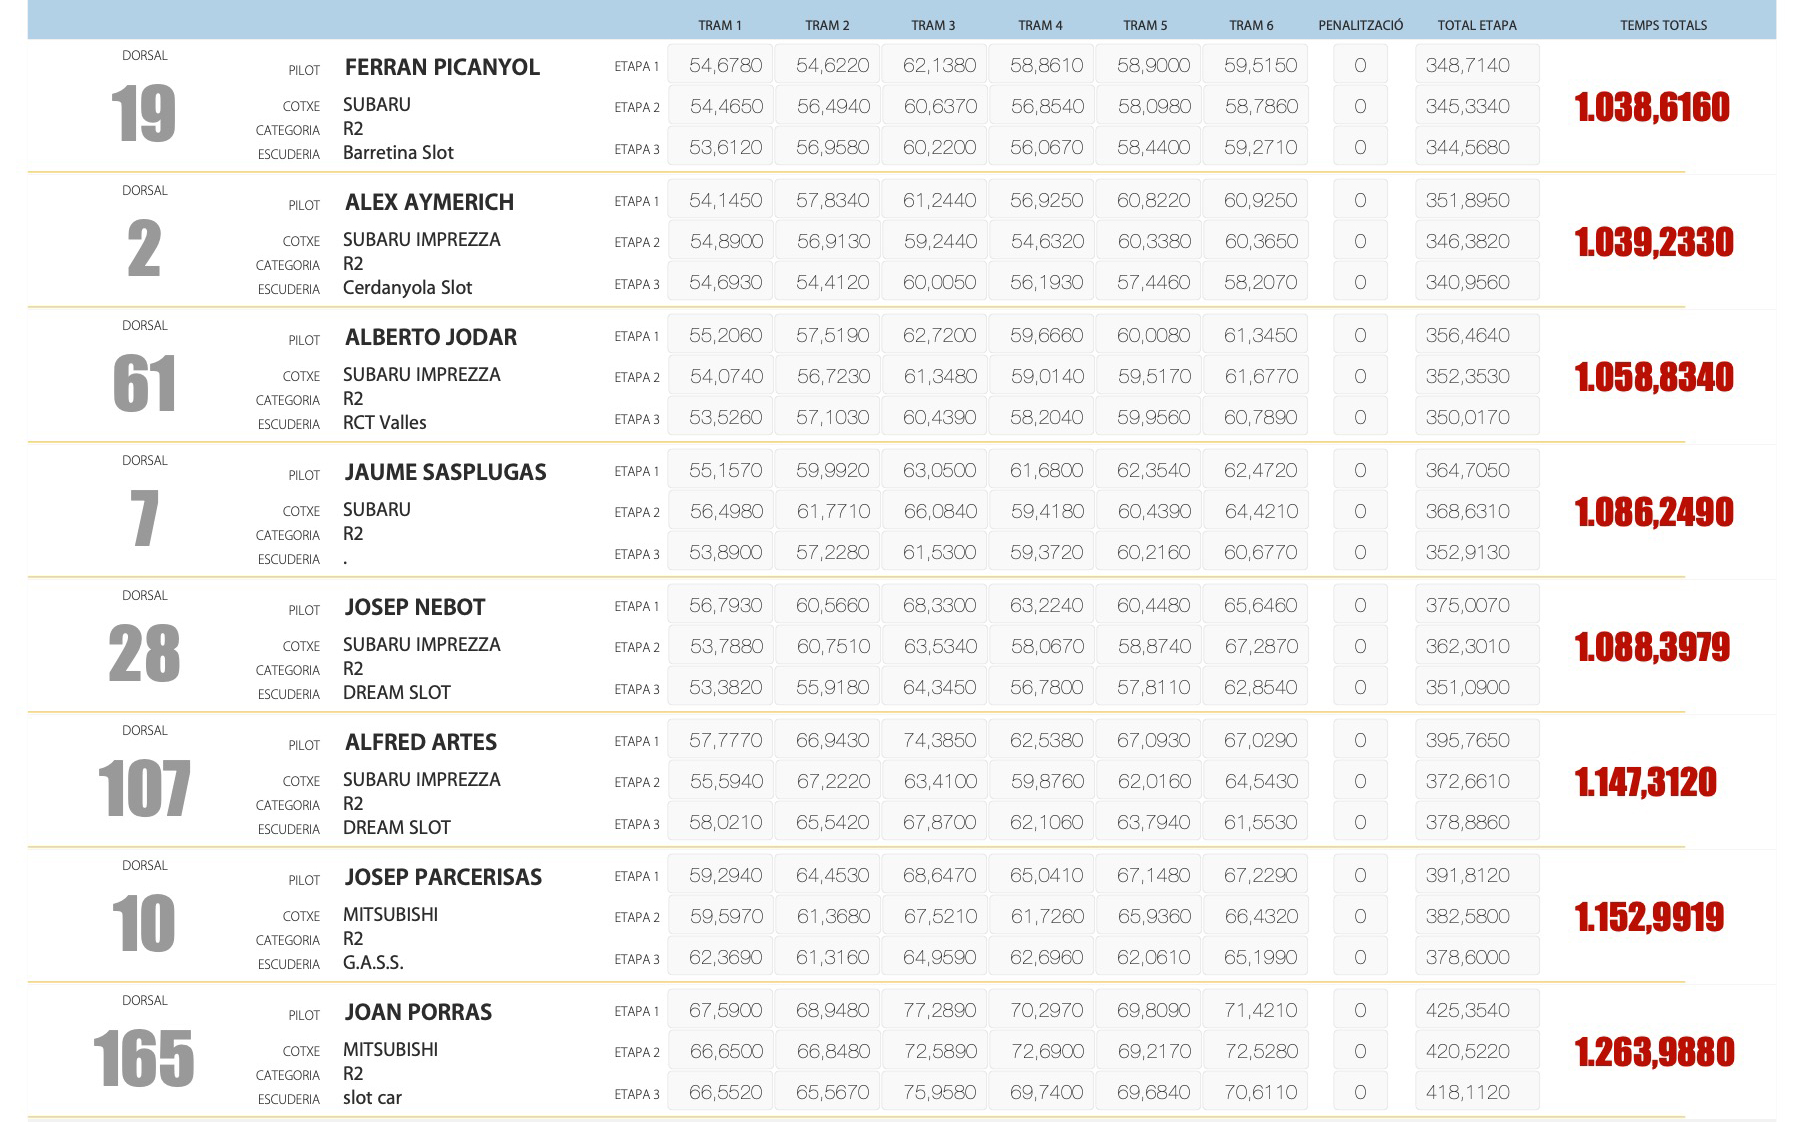Select the PENALITZACIÓ column header
The image size is (1803, 1122).
[1360, 25]
